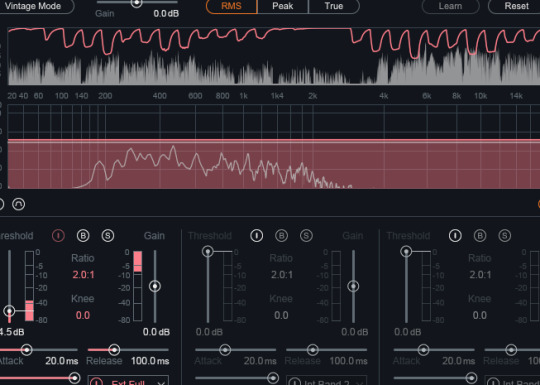
Task: Click band 1 Release value 100.0 ms
Action: [x=150, y=361]
